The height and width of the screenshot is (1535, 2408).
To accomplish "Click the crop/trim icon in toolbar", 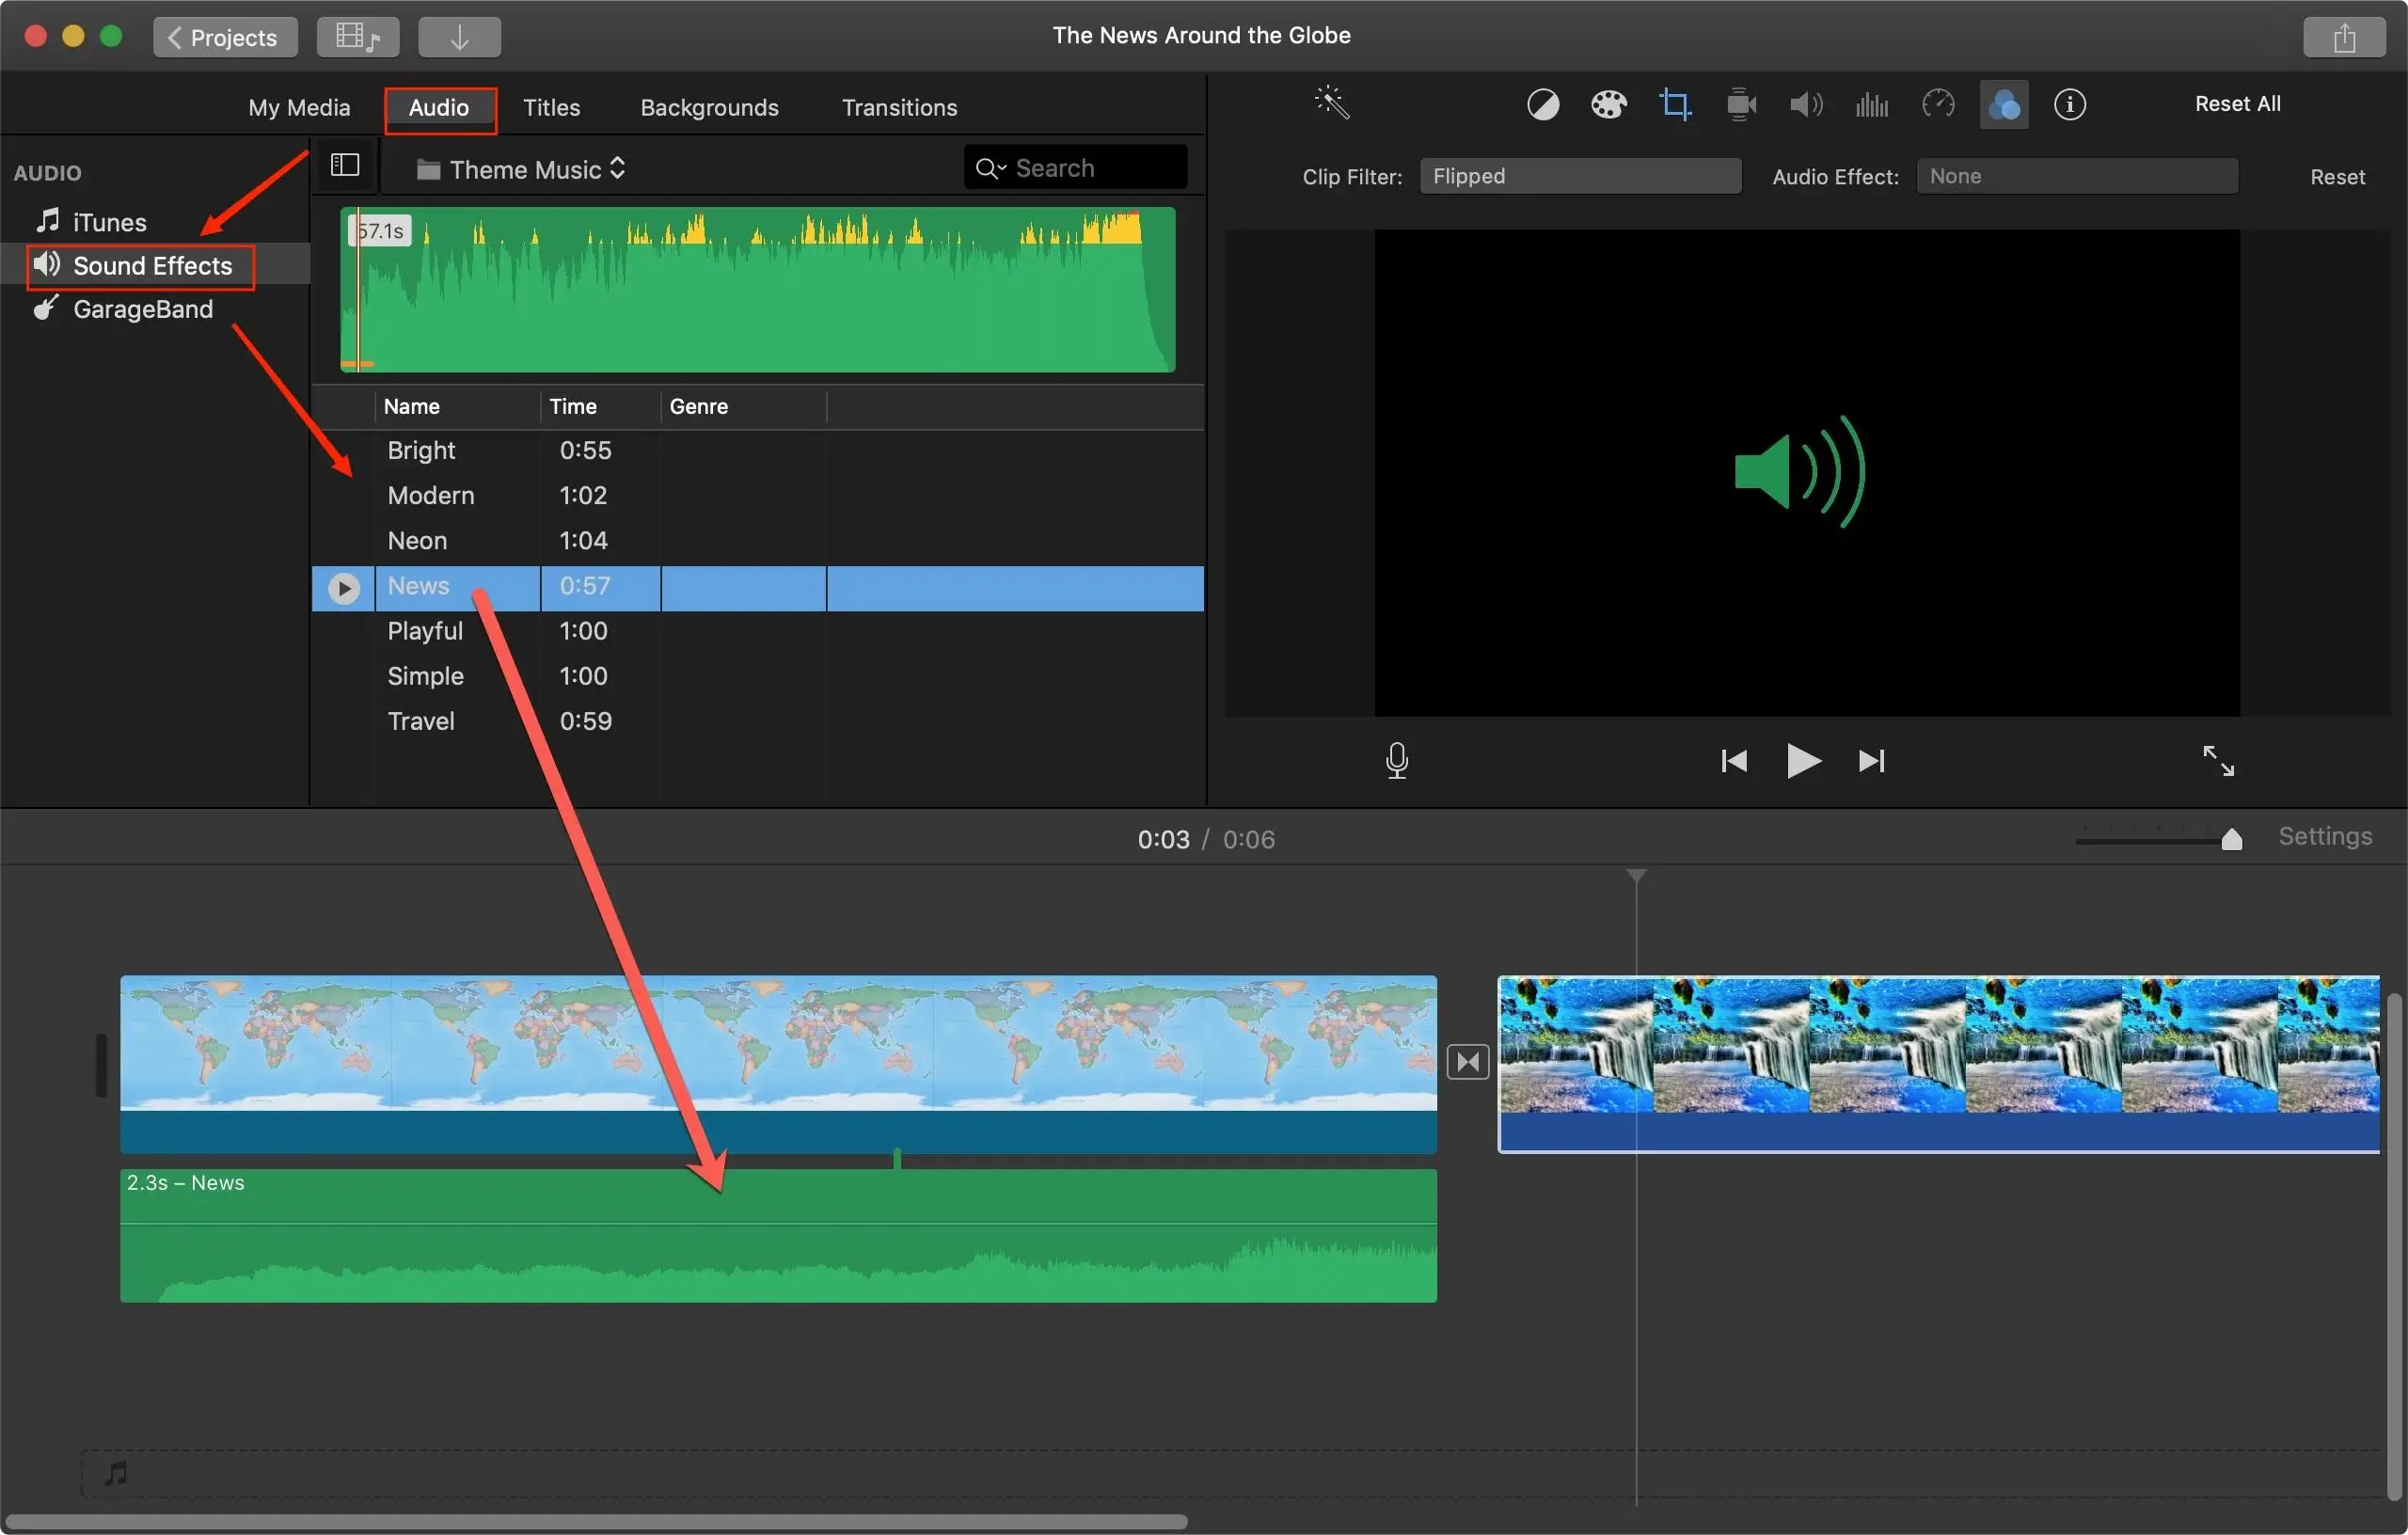I will click(x=1672, y=105).
